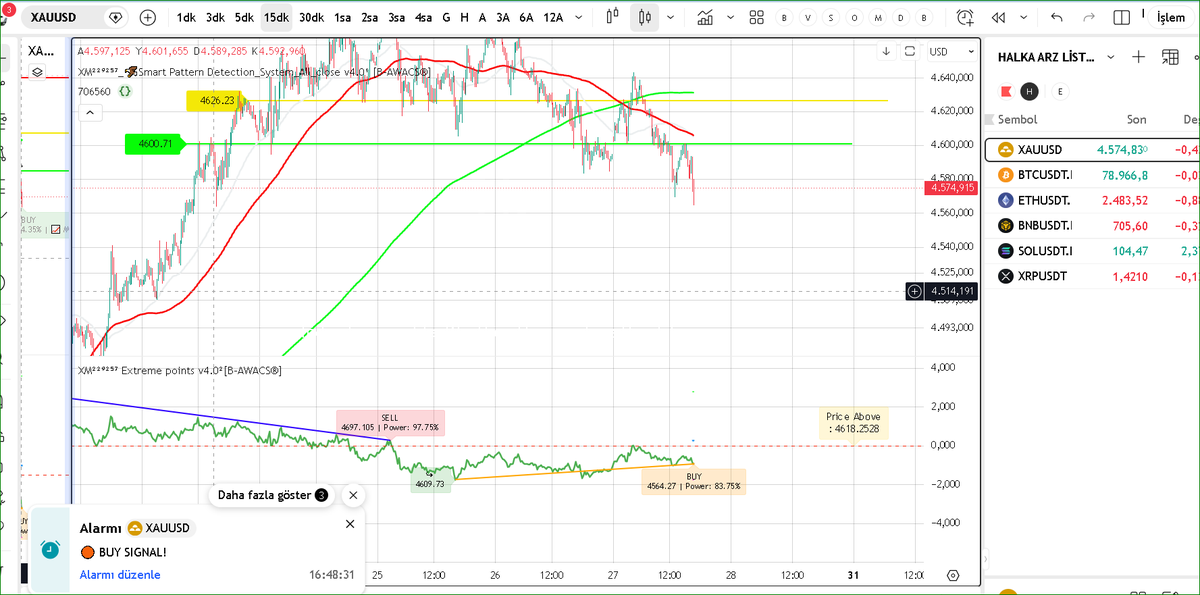This screenshot has height=595, width=1200.
Task: Start bar replay with the rewind icon
Action: (x=998, y=17)
